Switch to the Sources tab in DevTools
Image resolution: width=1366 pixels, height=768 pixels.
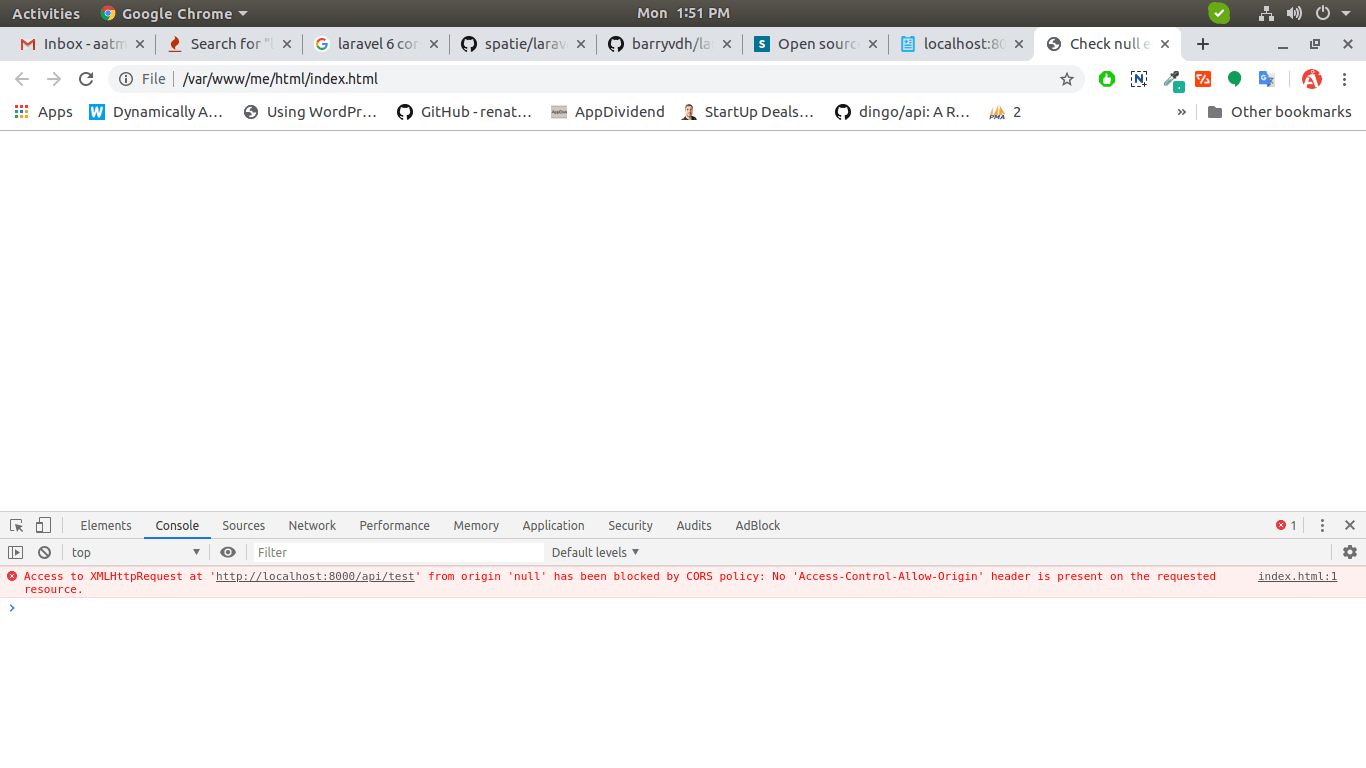(243, 525)
